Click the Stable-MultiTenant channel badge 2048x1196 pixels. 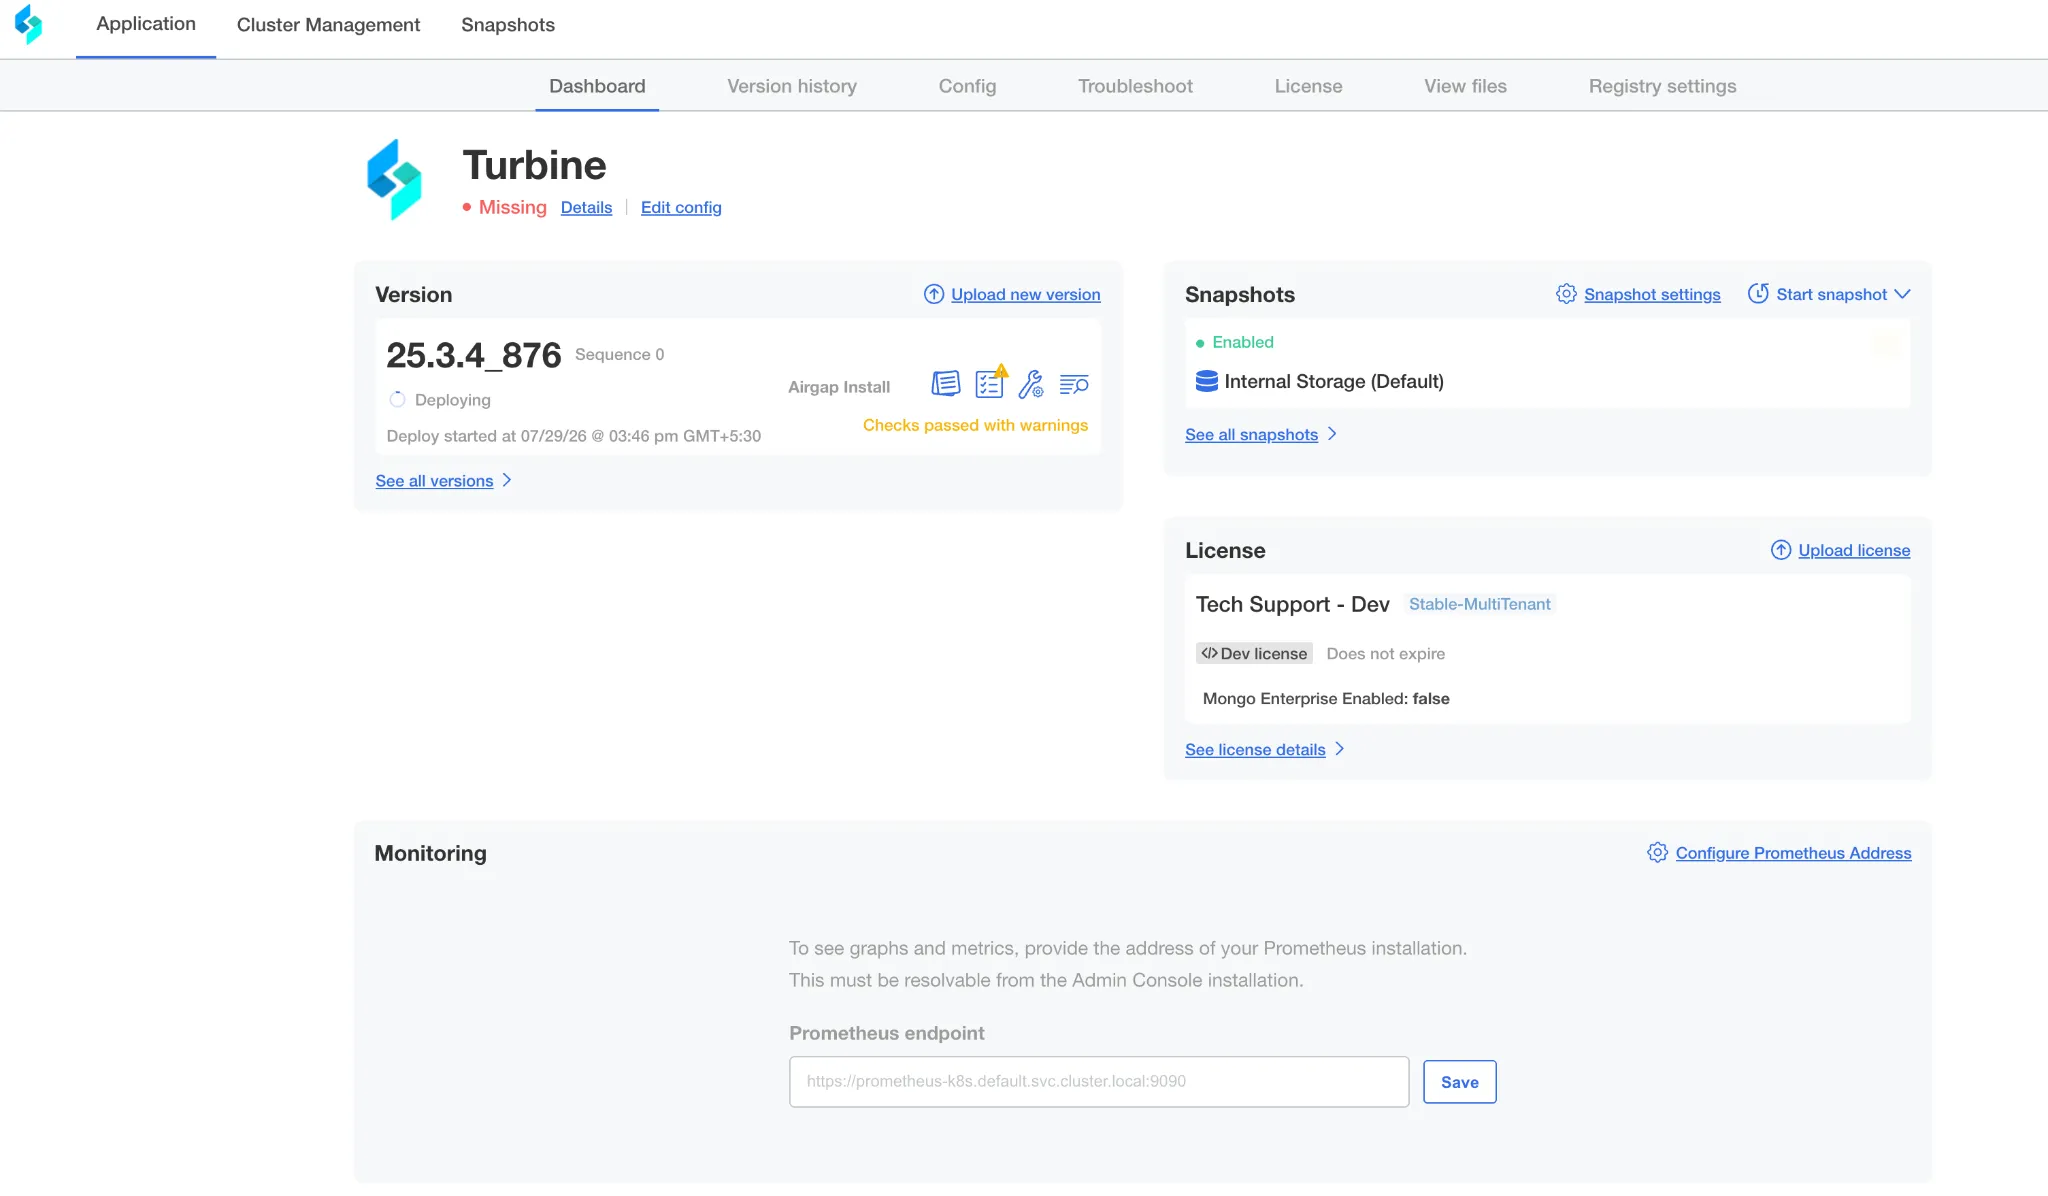[x=1479, y=604]
